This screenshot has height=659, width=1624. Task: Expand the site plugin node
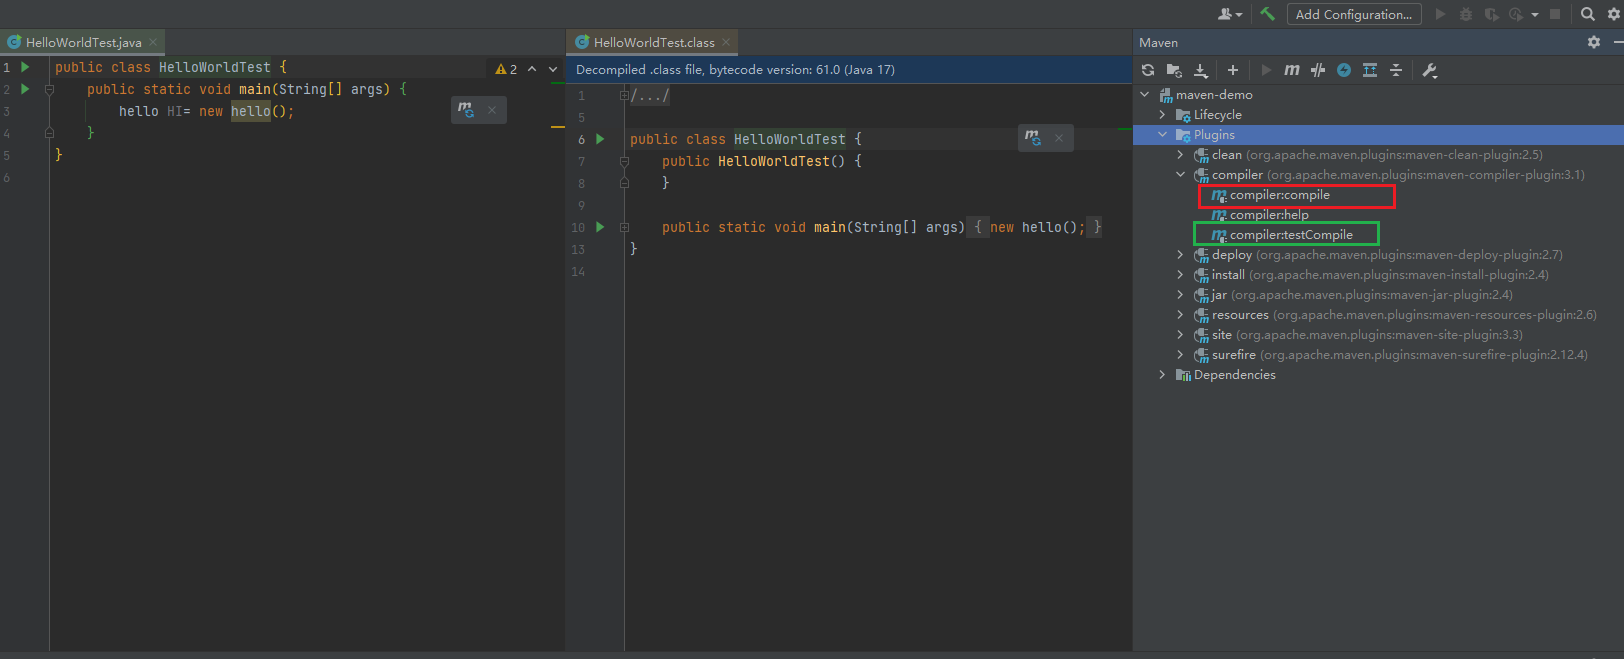[1180, 335]
